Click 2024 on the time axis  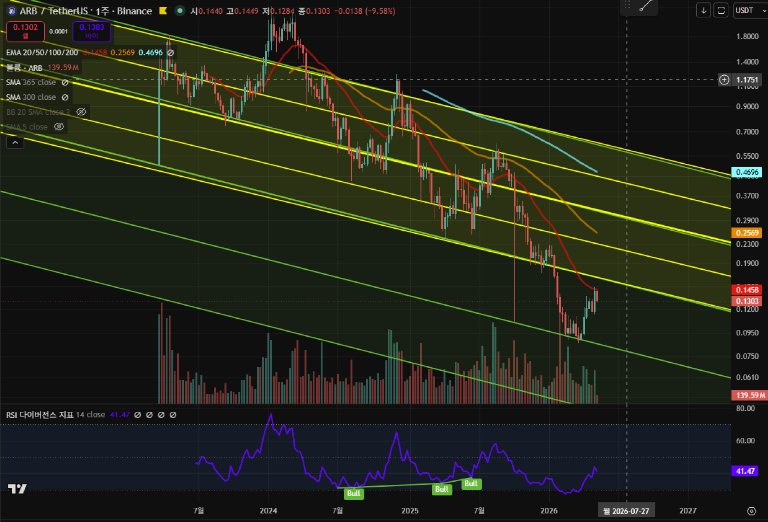click(268, 511)
